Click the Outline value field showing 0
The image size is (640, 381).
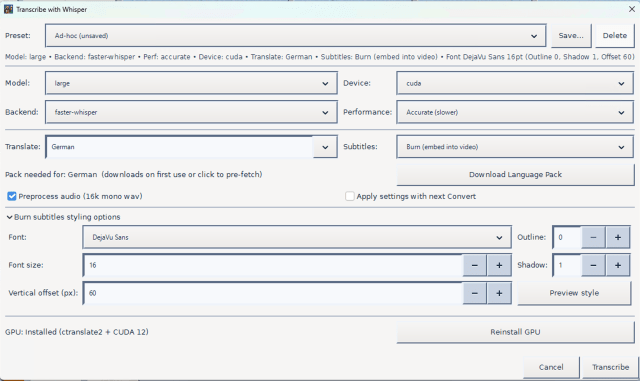[x=567, y=237]
